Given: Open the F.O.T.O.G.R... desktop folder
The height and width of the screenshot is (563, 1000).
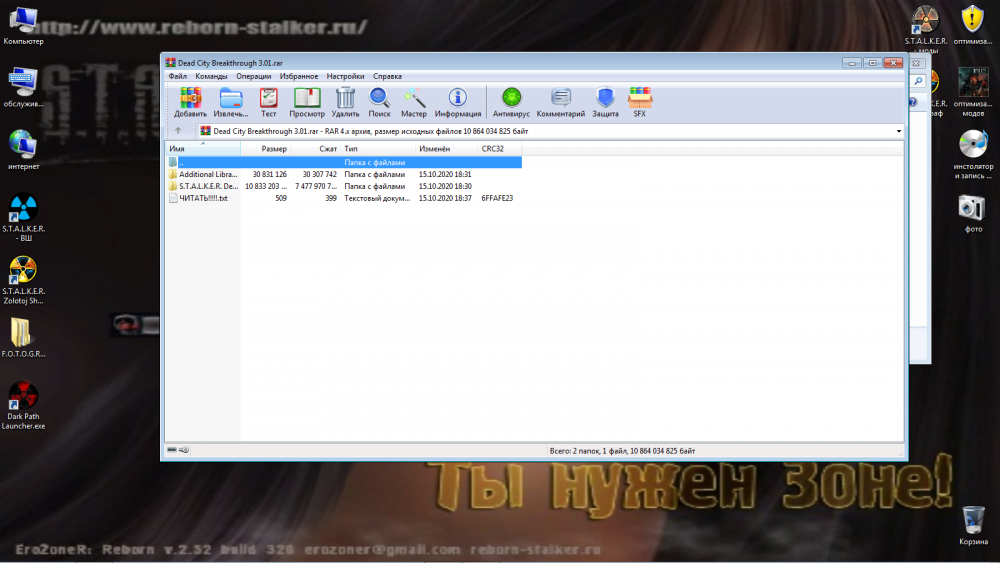Looking at the screenshot, I should [24, 338].
